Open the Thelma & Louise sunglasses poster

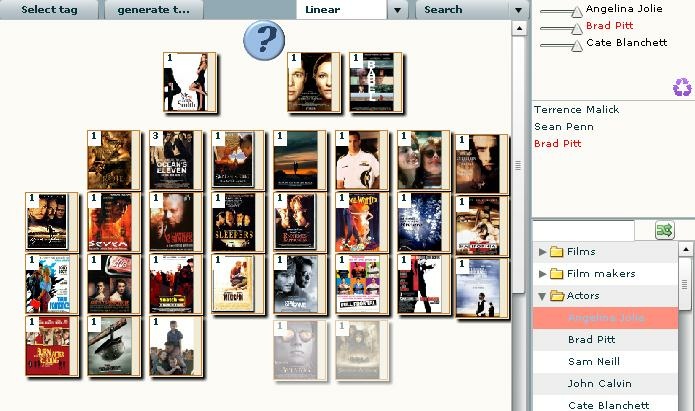424,160
